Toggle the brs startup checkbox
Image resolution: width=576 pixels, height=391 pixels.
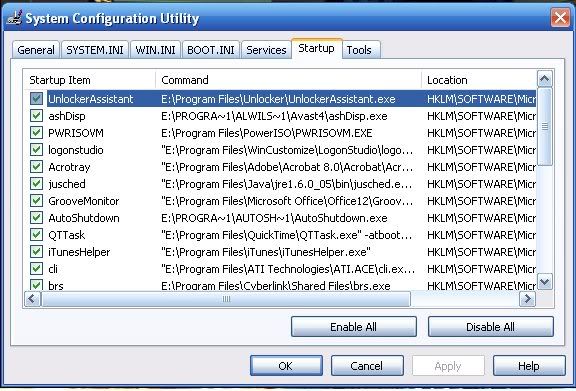(x=36, y=285)
